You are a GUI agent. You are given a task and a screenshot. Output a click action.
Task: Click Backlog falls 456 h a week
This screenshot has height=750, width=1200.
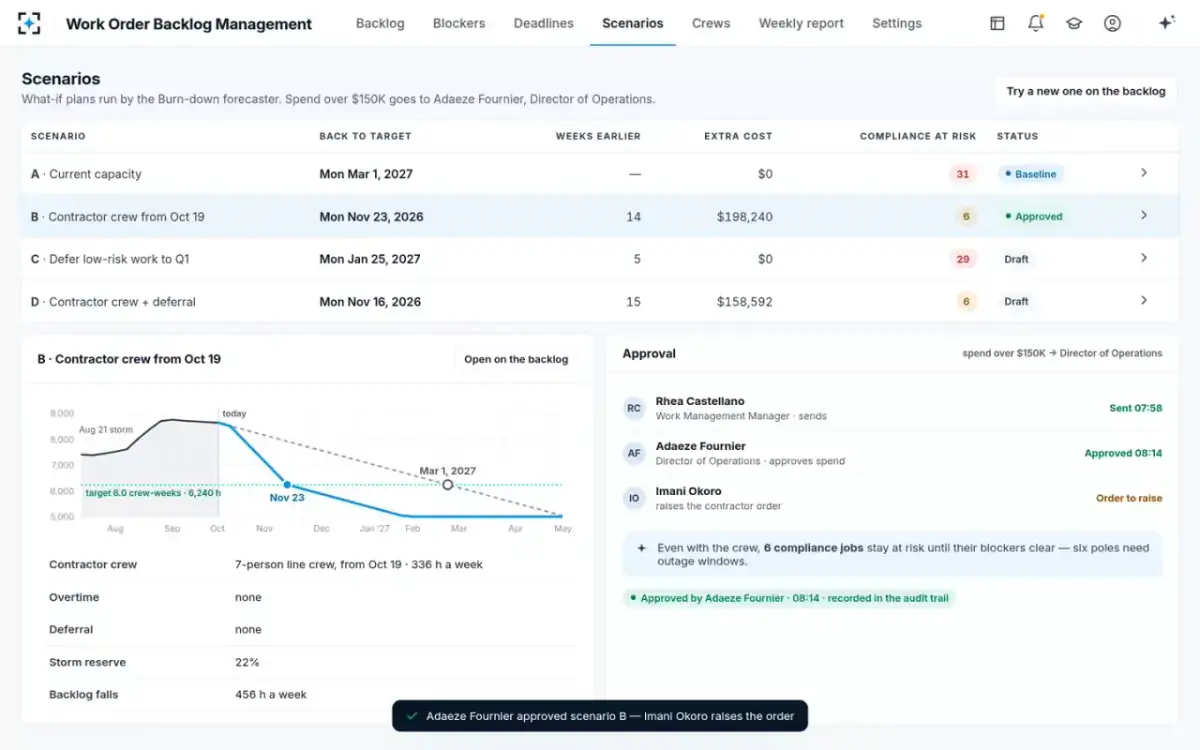[x=271, y=694]
